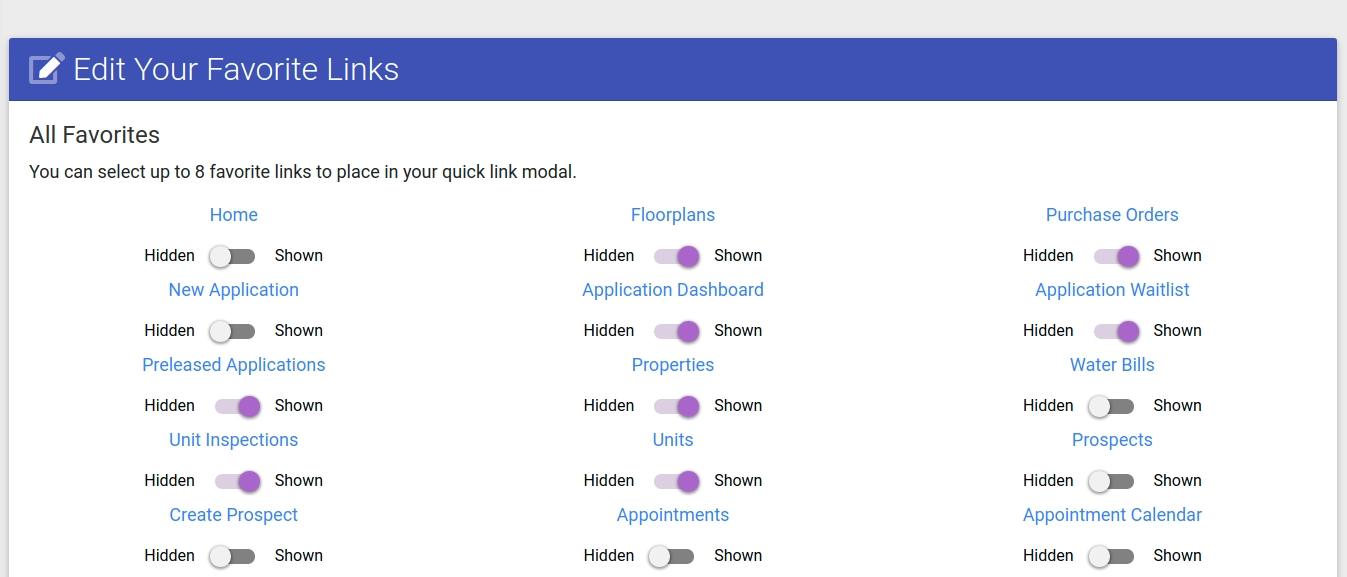This screenshot has height=577, width=1347.
Task: Disable the Unit Inspections toggle
Action: tap(238, 481)
